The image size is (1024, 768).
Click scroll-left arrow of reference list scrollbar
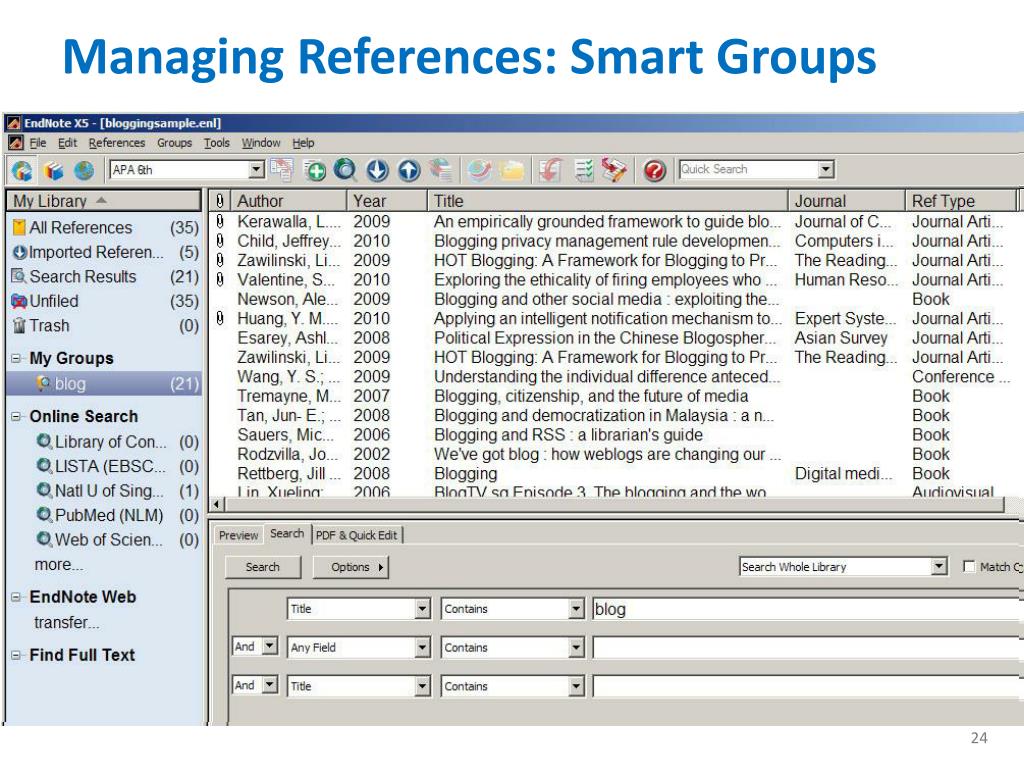tap(217, 504)
